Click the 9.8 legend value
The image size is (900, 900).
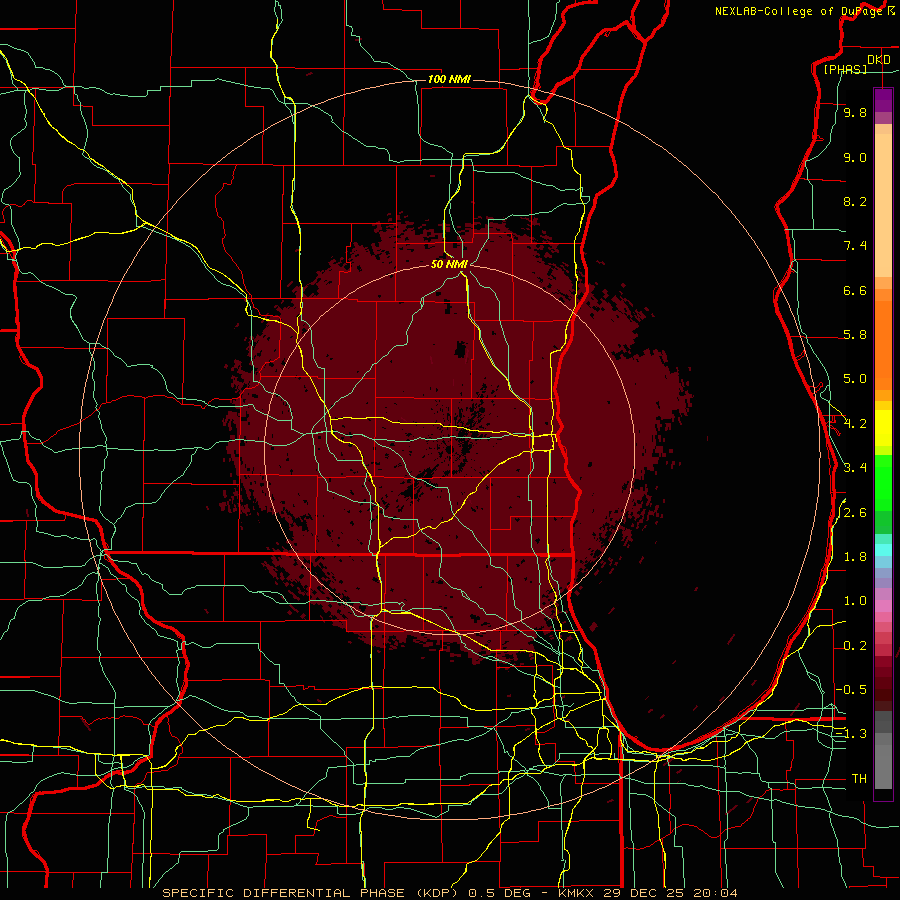coord(855,113)
